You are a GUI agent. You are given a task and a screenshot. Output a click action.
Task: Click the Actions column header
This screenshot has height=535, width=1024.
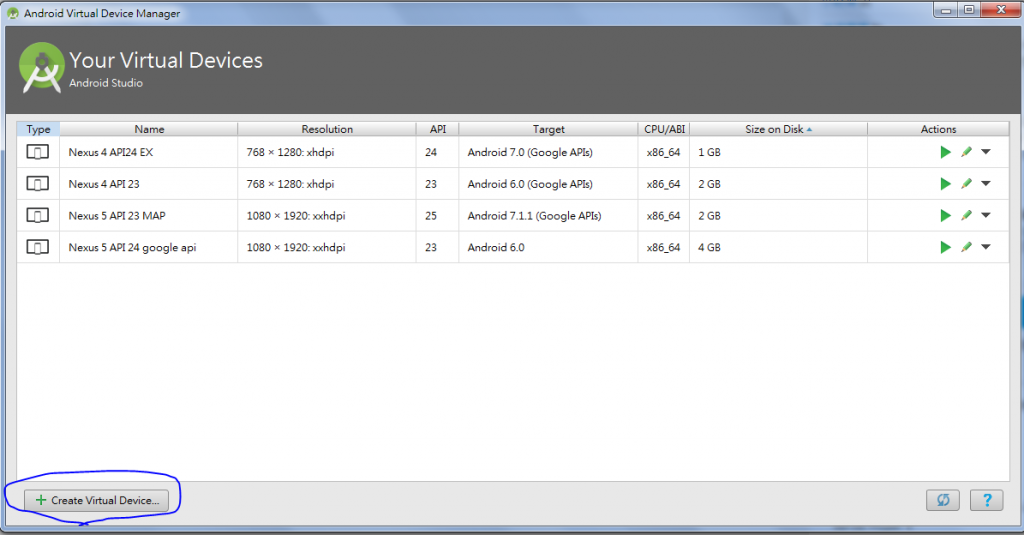tap(938, 129)
